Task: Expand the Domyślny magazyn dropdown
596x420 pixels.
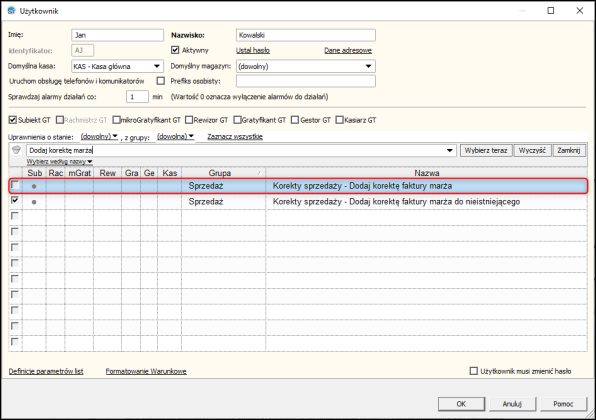Action: (x=368, y=66)
